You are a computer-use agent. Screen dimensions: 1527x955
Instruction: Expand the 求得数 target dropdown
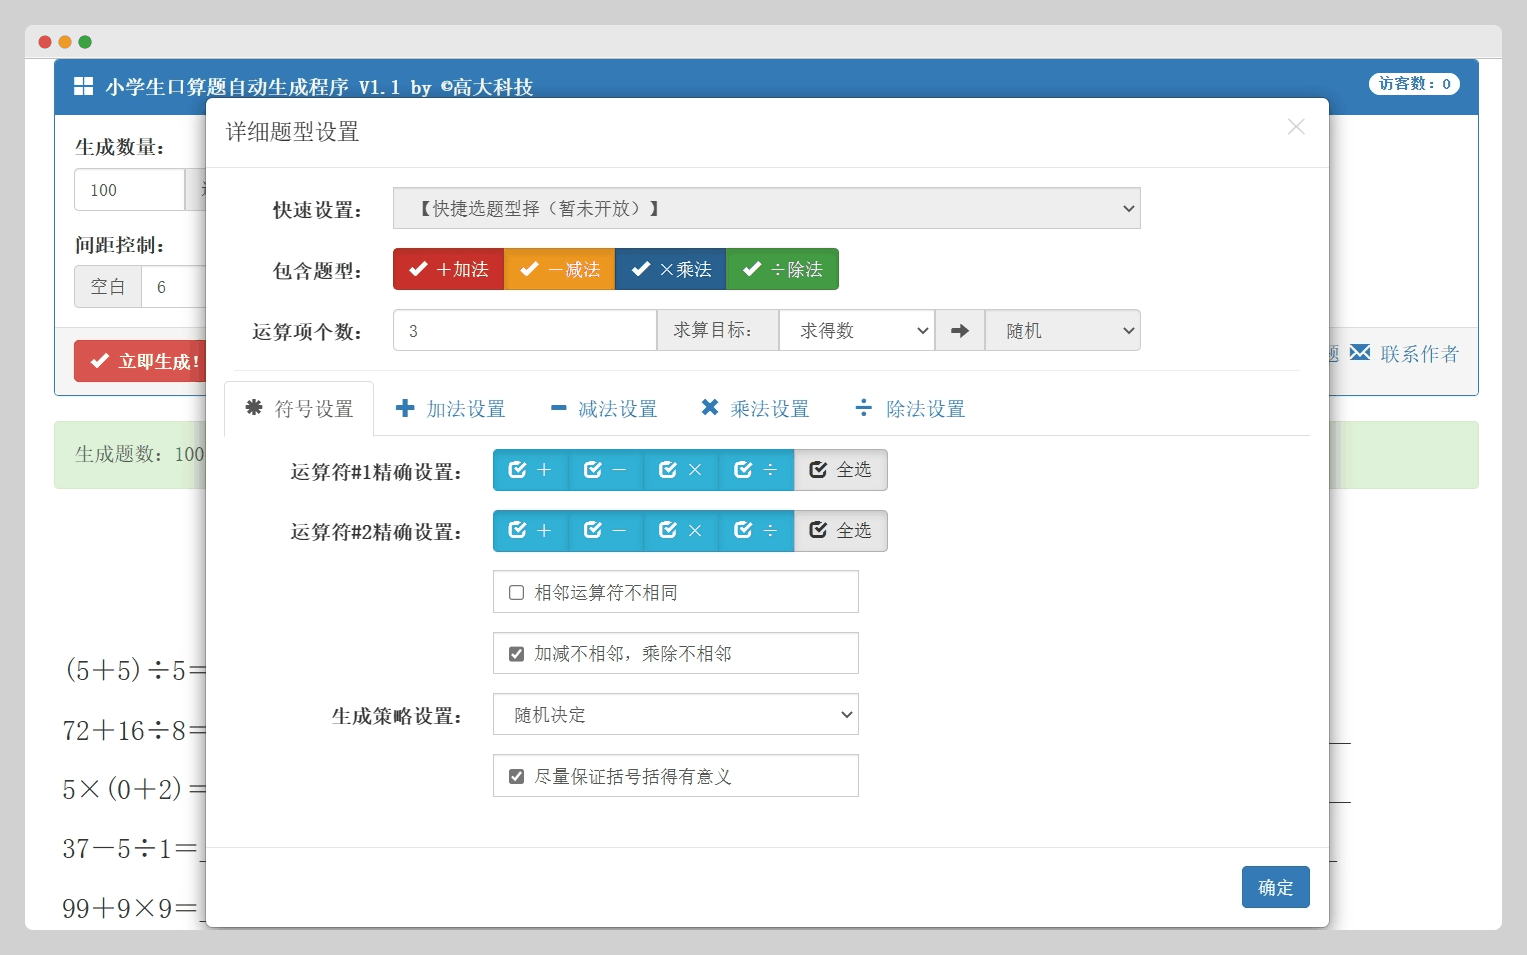click(x=856, y=331)
